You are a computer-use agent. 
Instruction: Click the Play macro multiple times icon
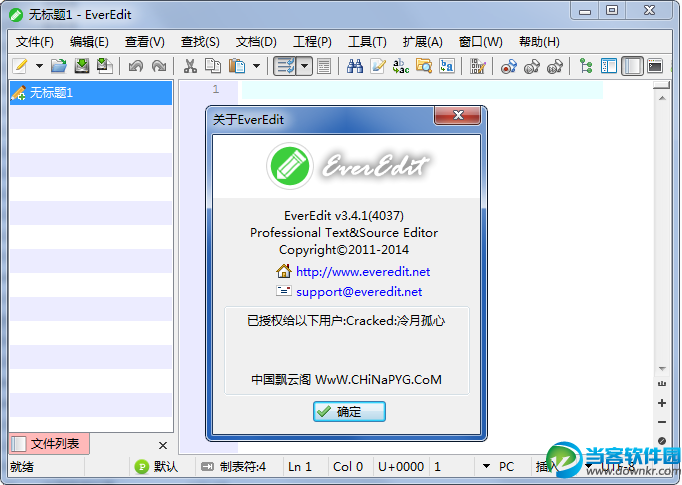(x=555, y=67)
